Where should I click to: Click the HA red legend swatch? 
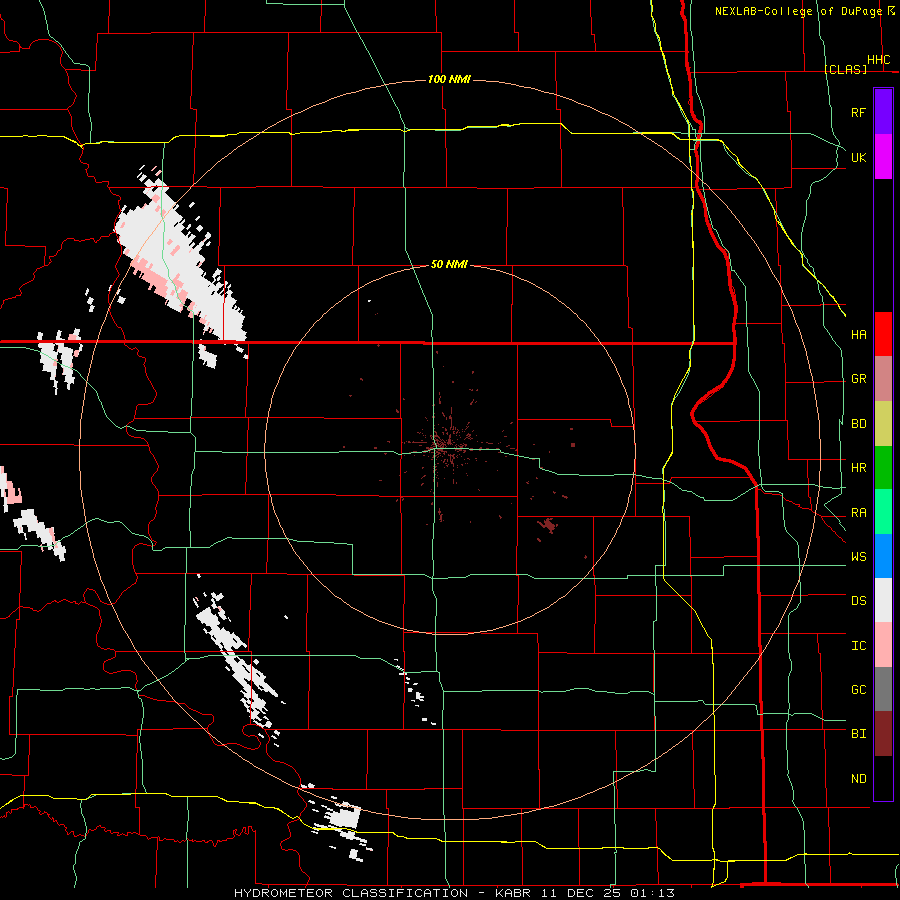pyautogui.click(x=883, y=334)
